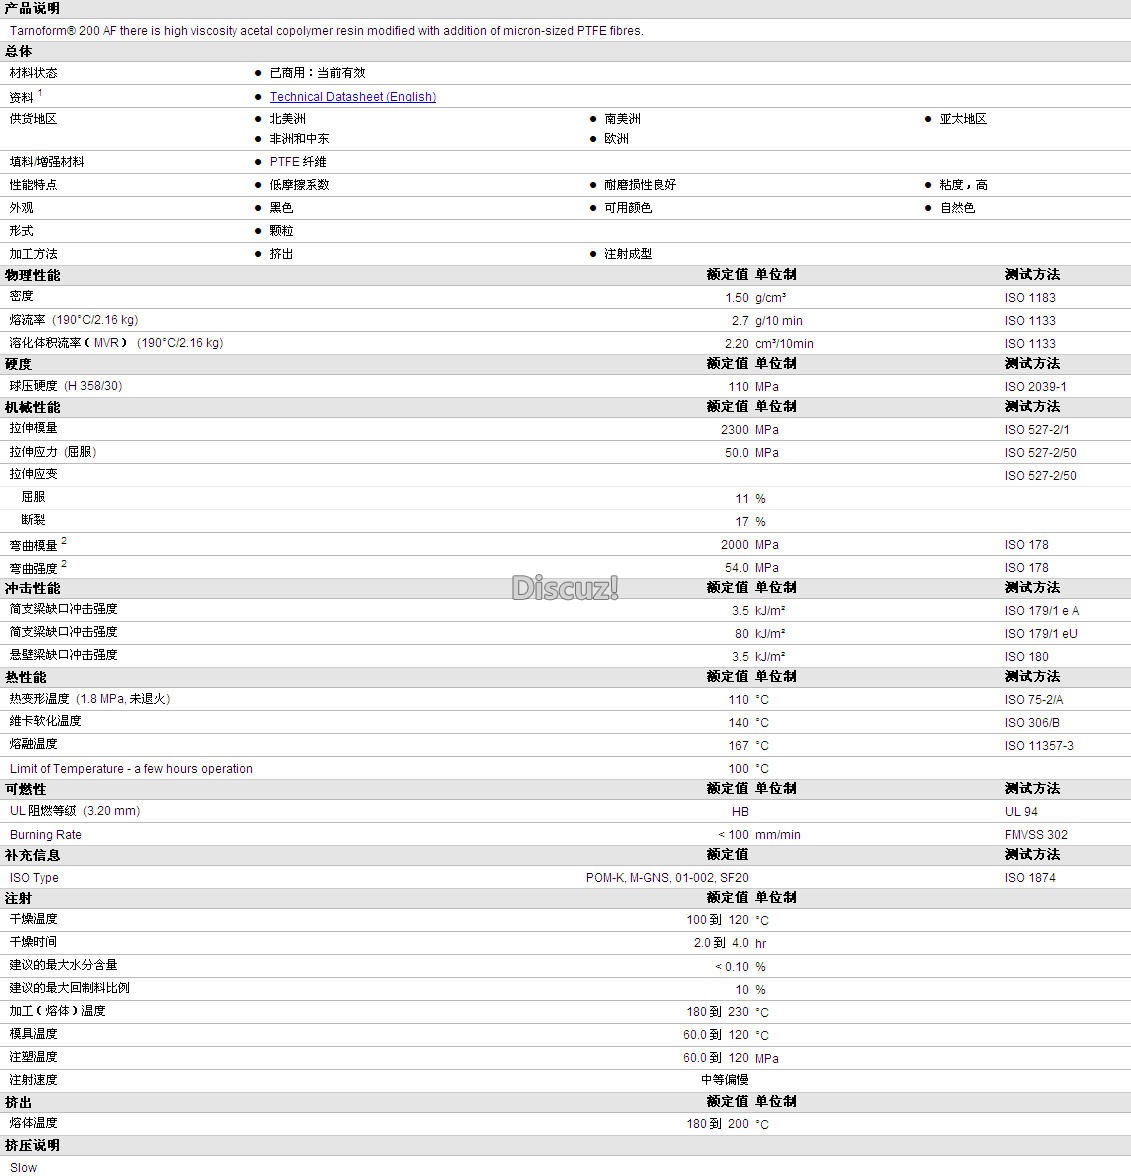This screenshot has width=1131, height=1176.
Task: Select the UL 94 test method
Action: pyautogui.click(x=1021, y=812)
